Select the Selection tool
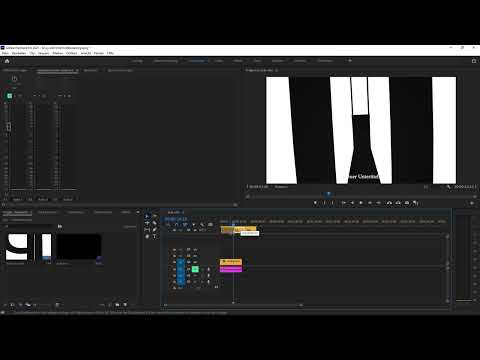The width and height of the screenshot is (480, 360). coord(147,216)
